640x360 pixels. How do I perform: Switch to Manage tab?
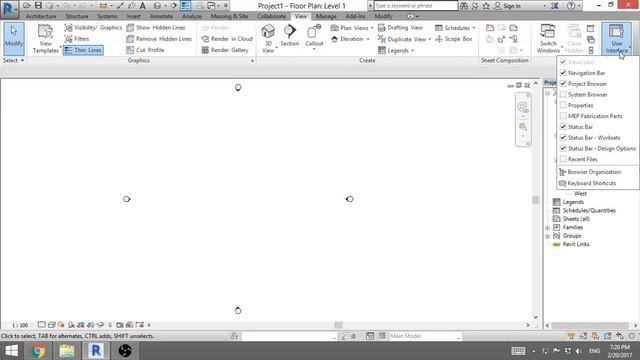point(326,16)
